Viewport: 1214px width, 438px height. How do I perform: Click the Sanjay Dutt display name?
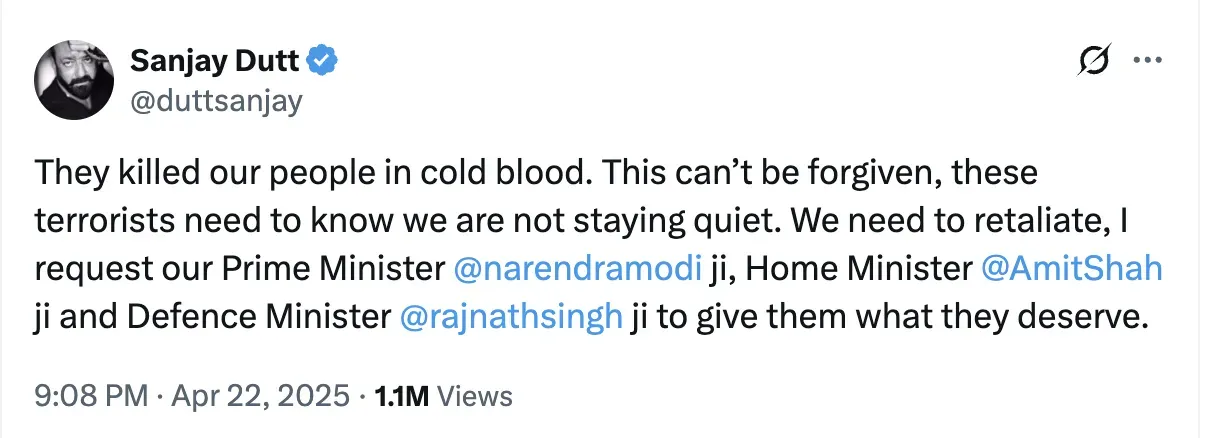214,62
